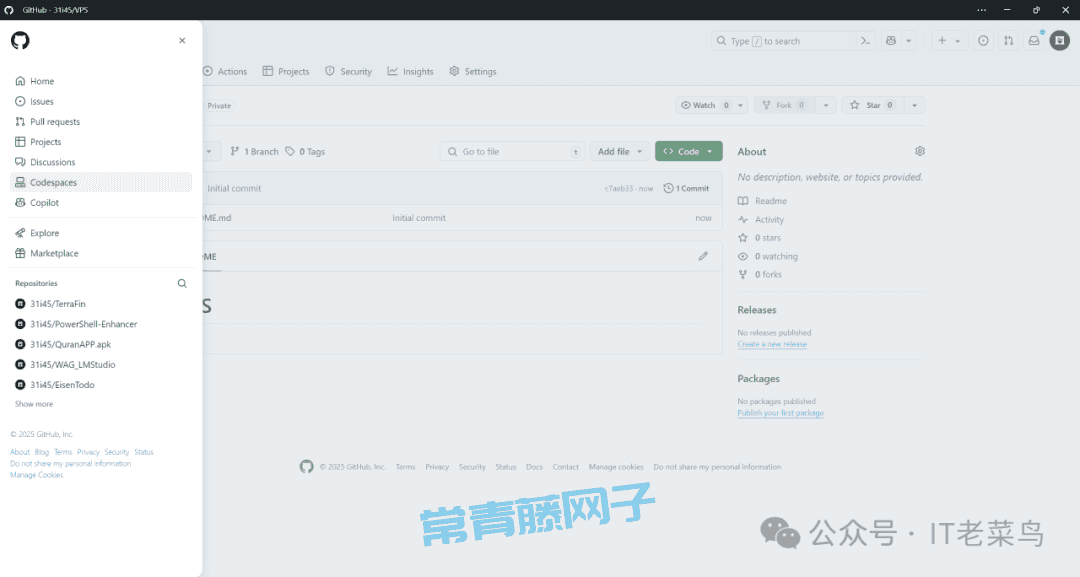
Task: Open the command palette icon
Action: click(x=866, y=41)
